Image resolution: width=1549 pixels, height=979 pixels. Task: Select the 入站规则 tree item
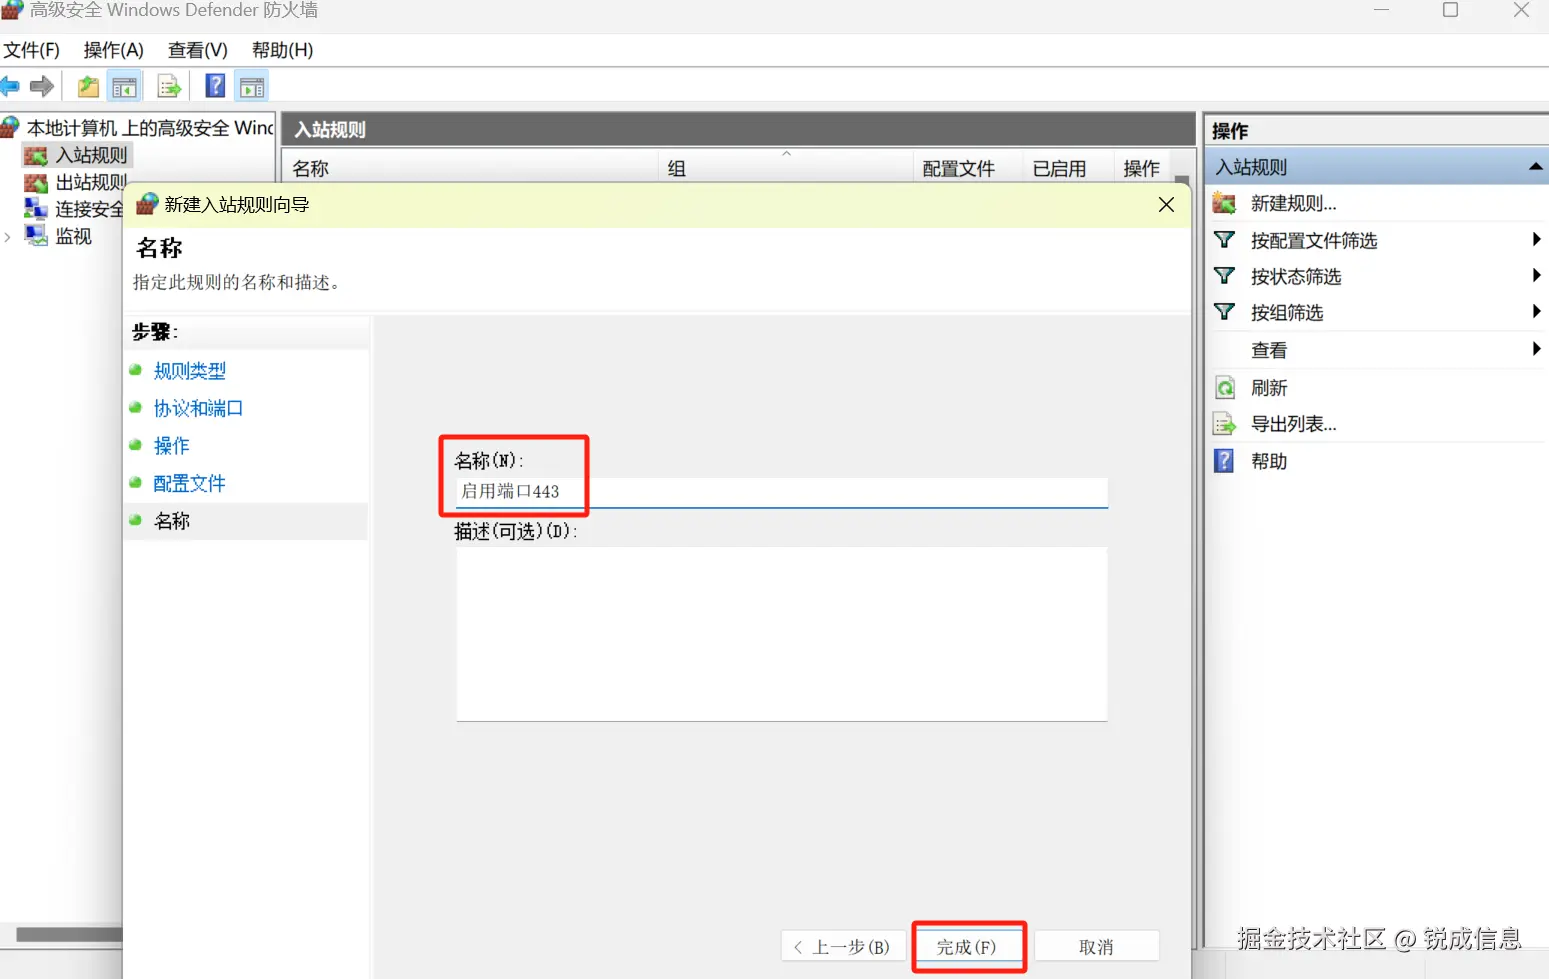point(89,154)
